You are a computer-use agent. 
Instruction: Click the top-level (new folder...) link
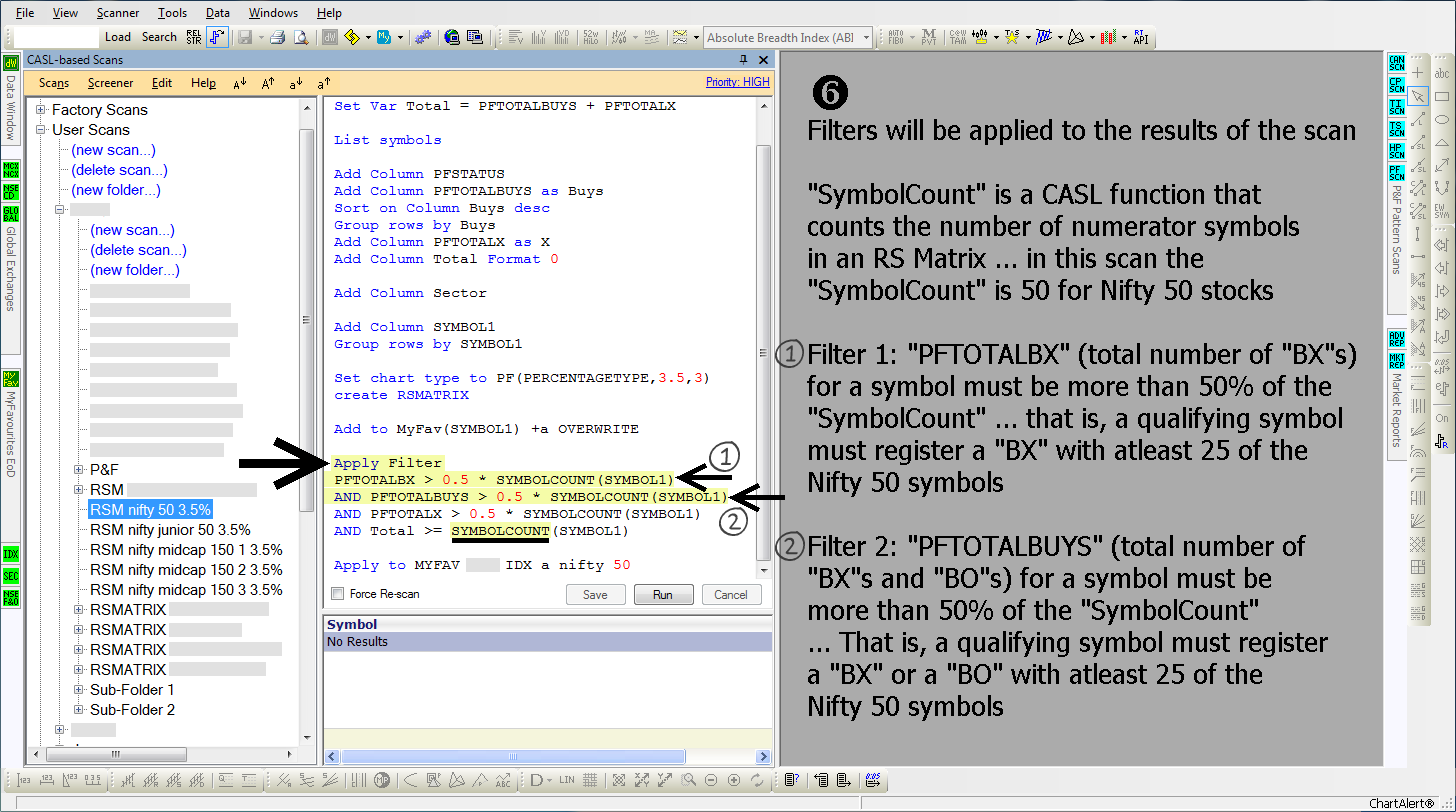(116, 190)
